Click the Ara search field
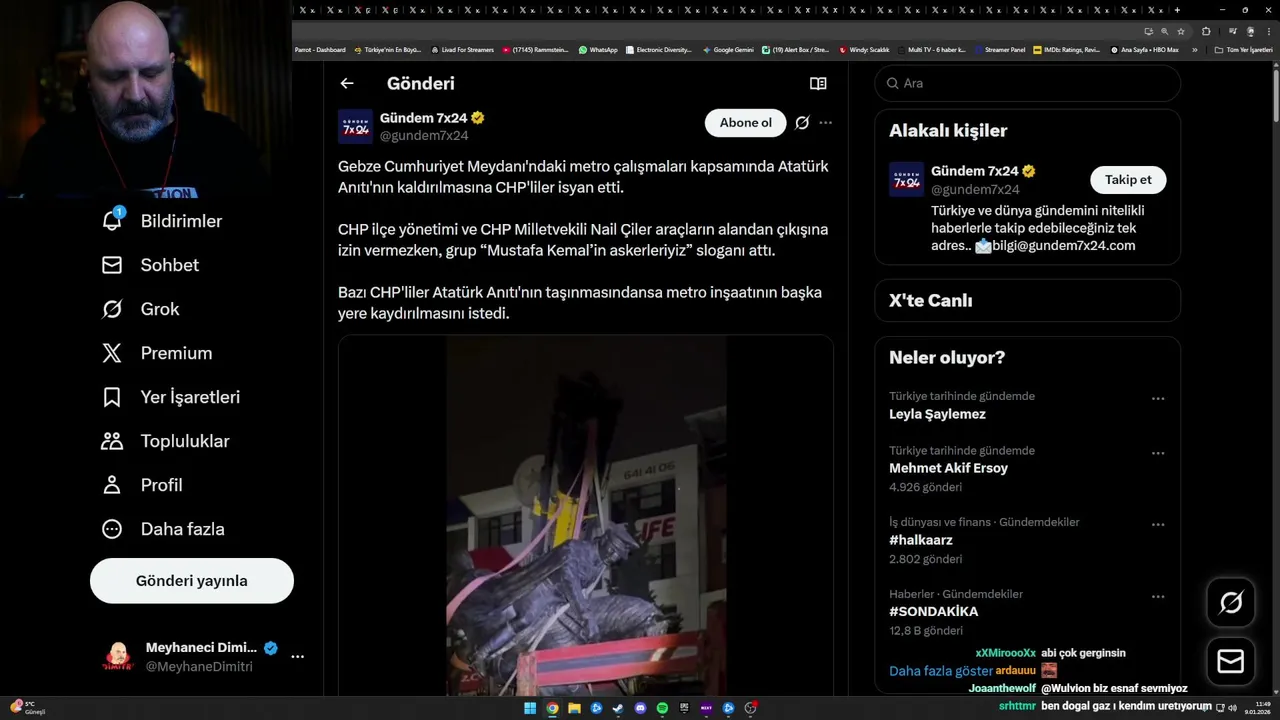This screenshot has height=720, width=1280. point(1028,84)
